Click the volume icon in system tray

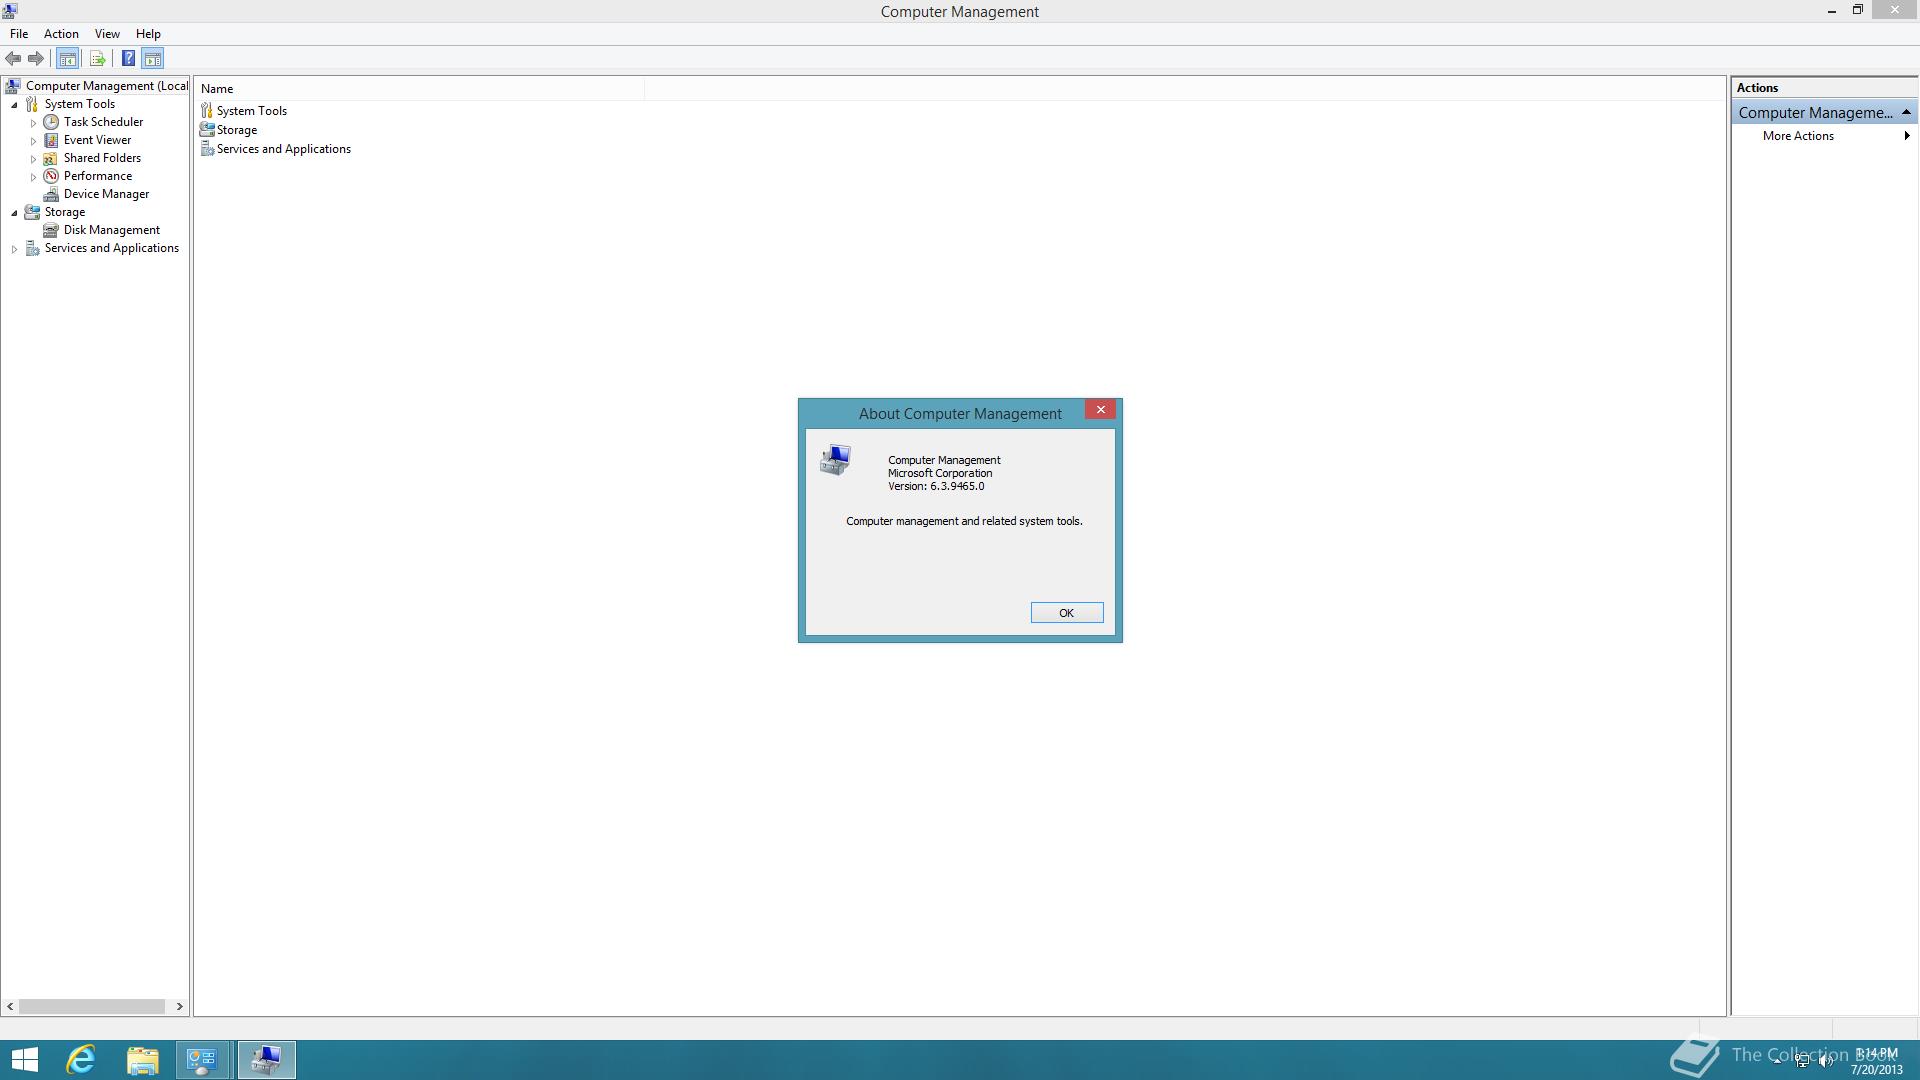pos(1826,1062)
